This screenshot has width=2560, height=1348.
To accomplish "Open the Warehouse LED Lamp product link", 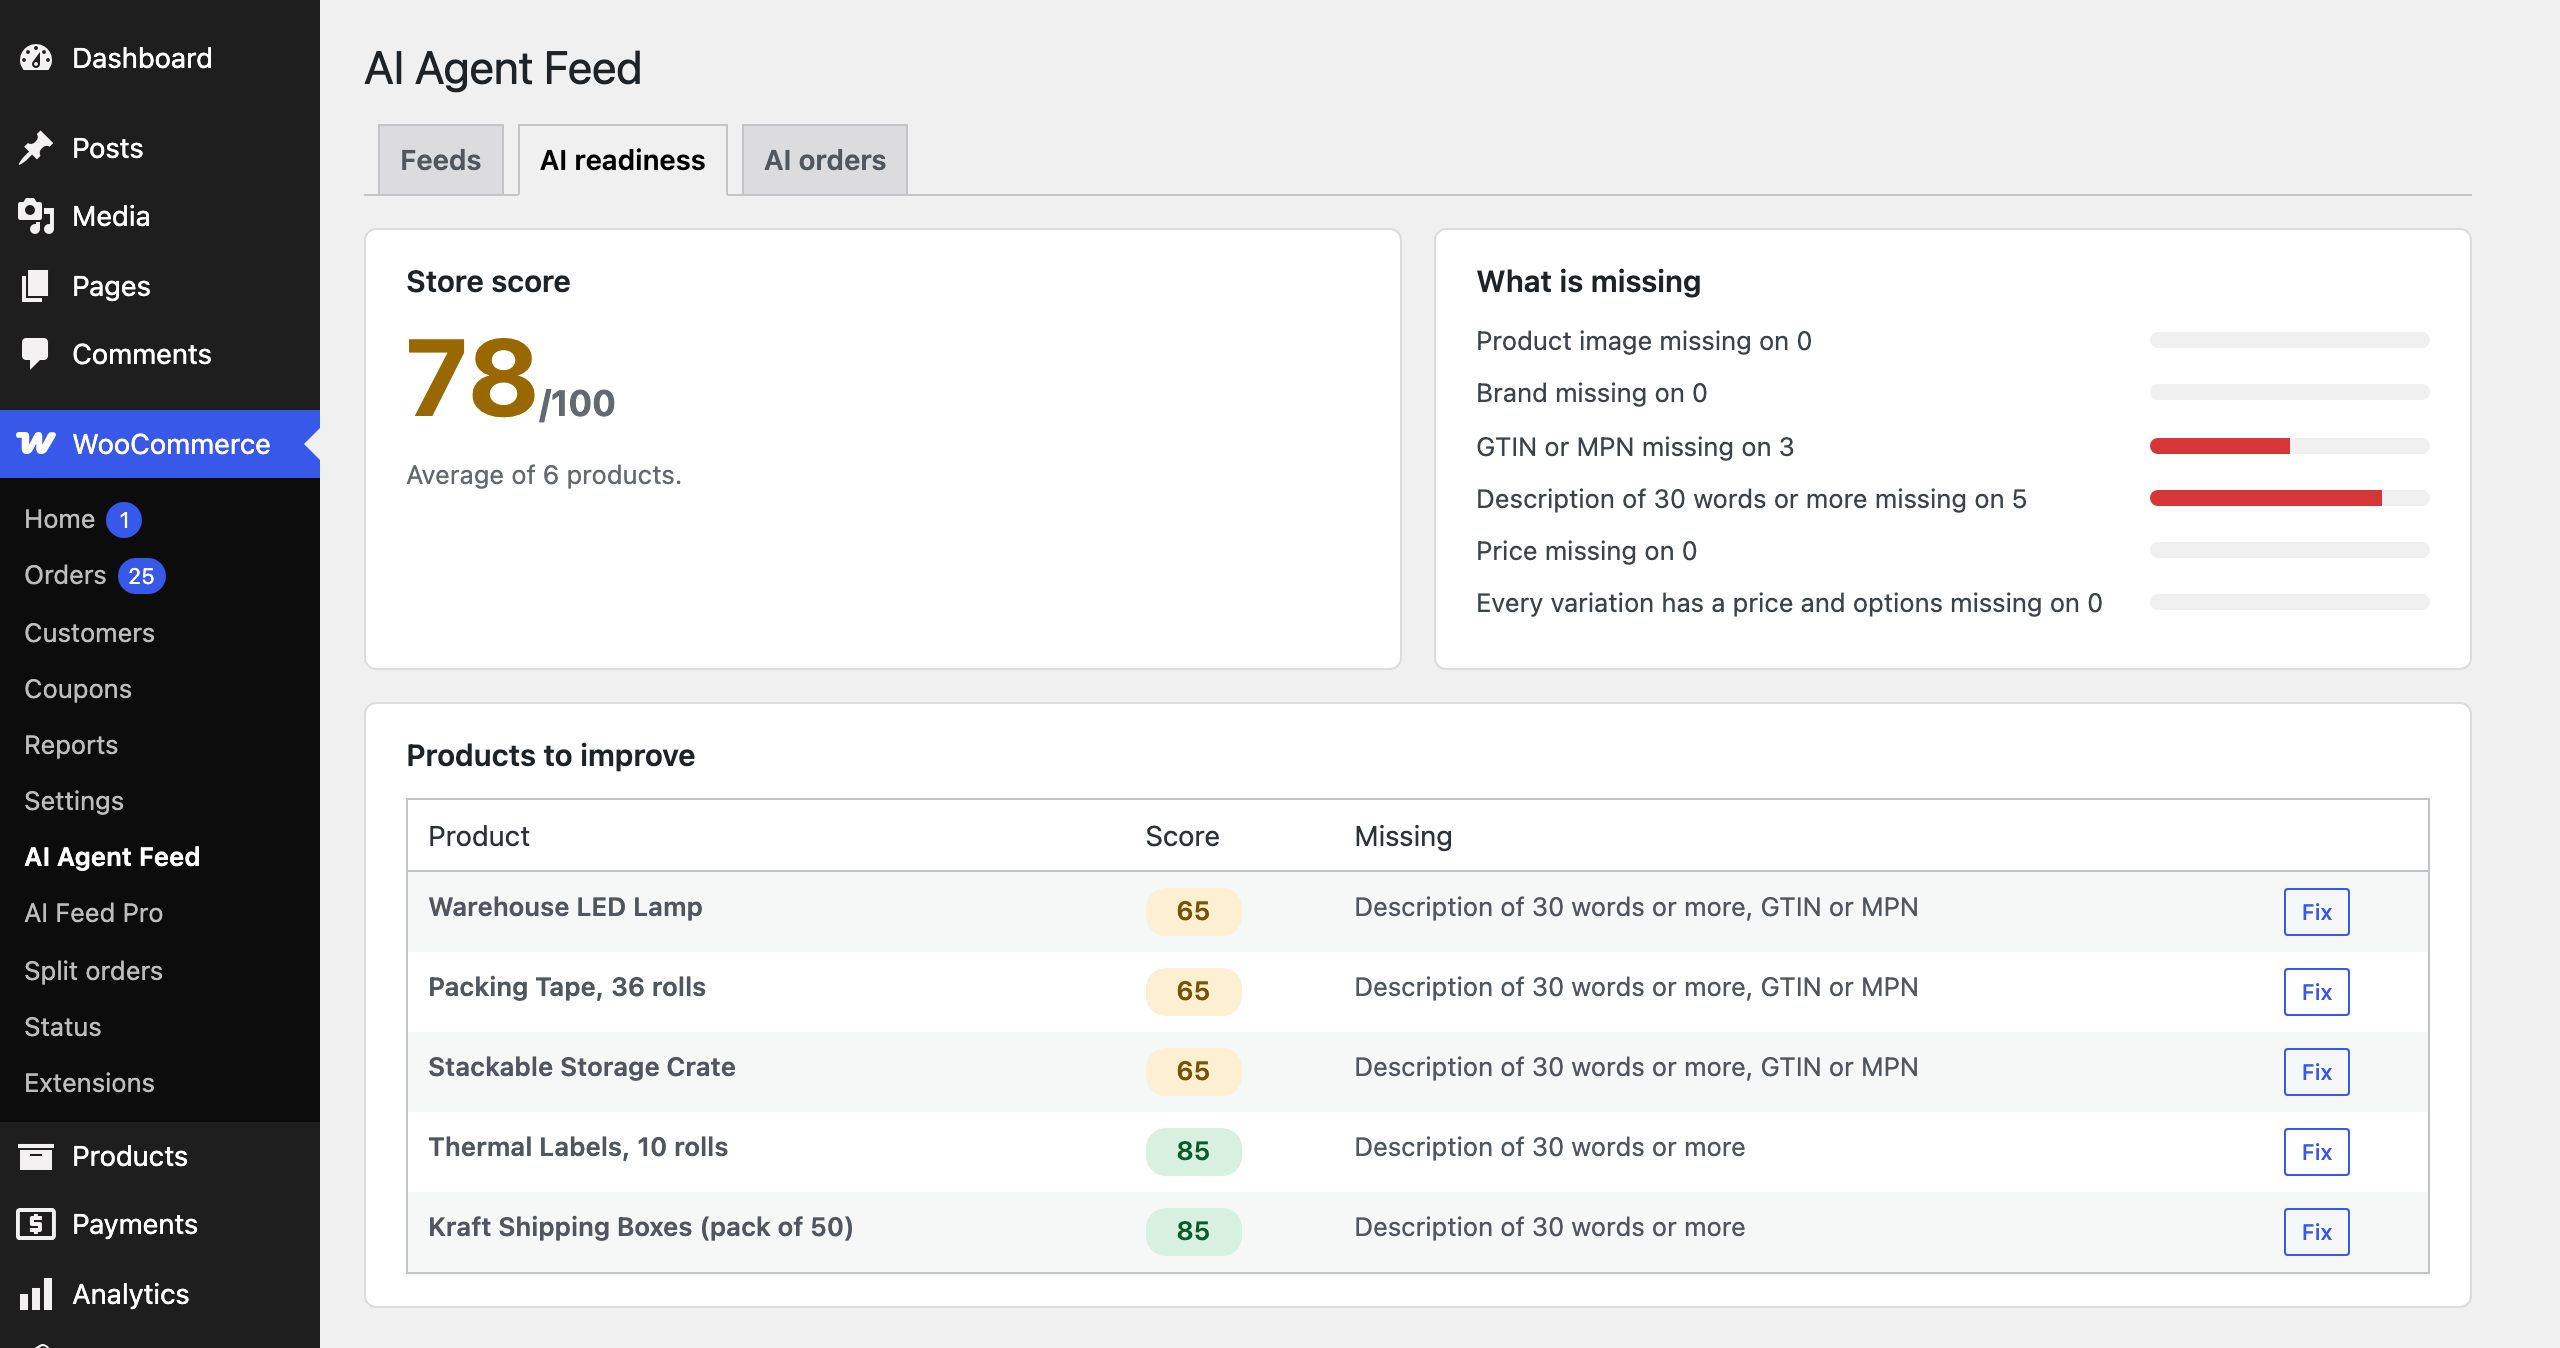I will pyautogui.click(x=565, y=907).
